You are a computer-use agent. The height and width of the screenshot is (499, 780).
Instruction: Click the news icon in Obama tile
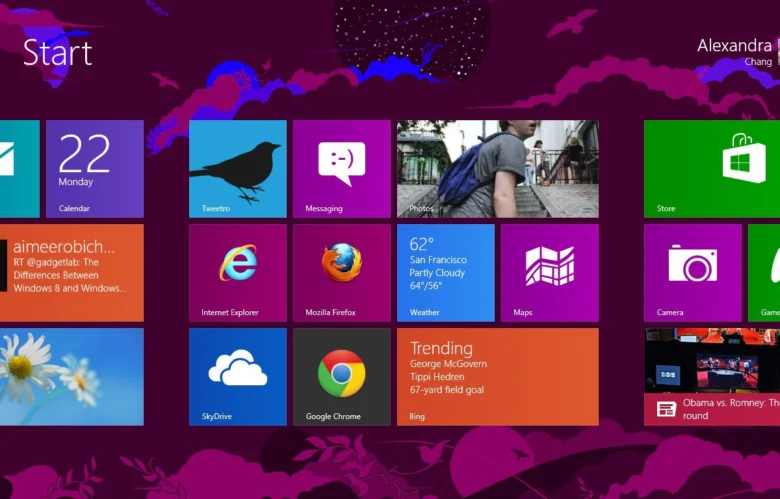(x=666, y=409)
